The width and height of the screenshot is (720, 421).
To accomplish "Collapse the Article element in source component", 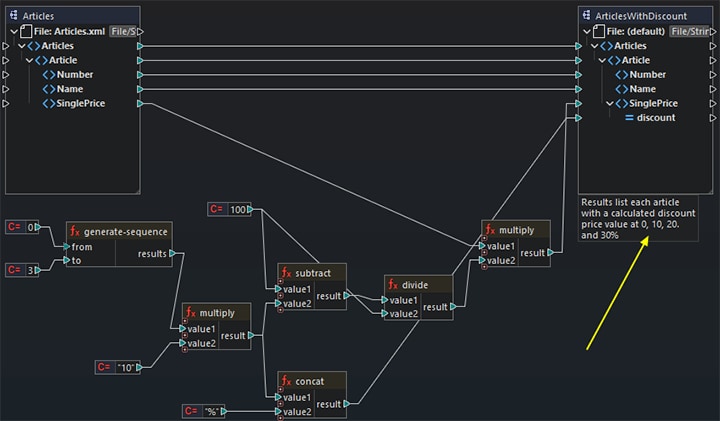I will coord(29,60).
